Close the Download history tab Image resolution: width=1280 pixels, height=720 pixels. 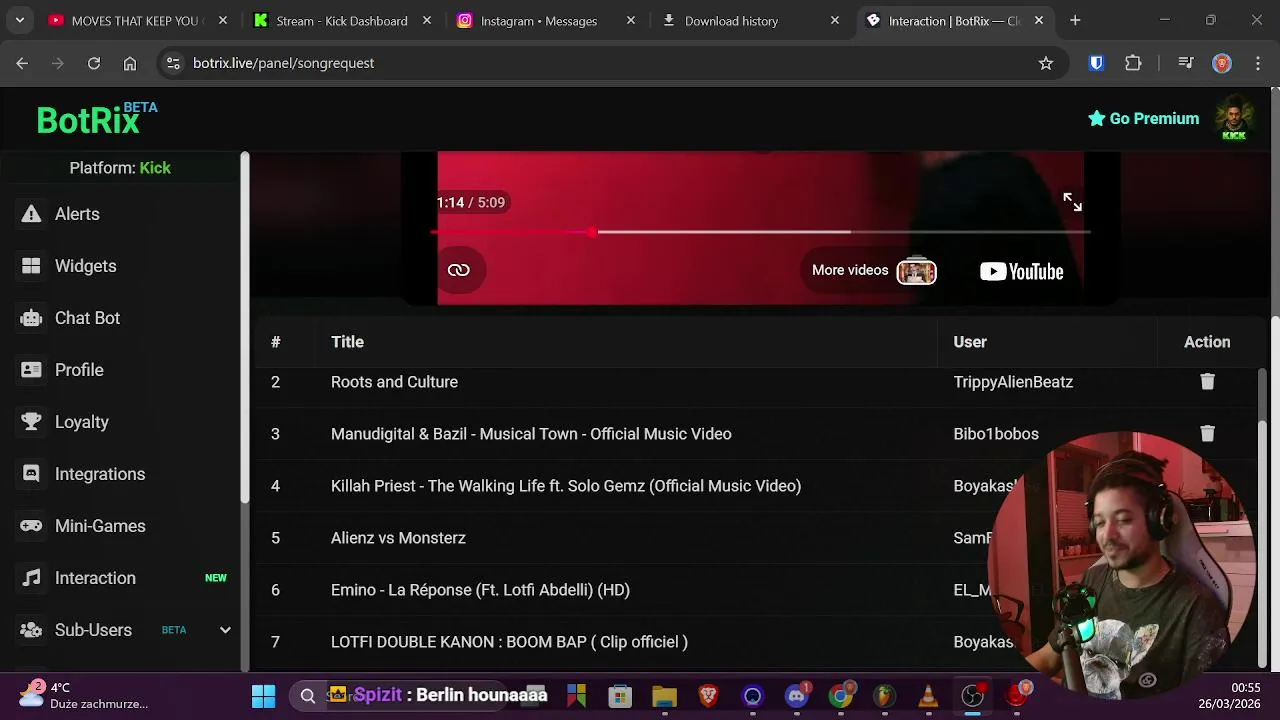coord(835,20)
